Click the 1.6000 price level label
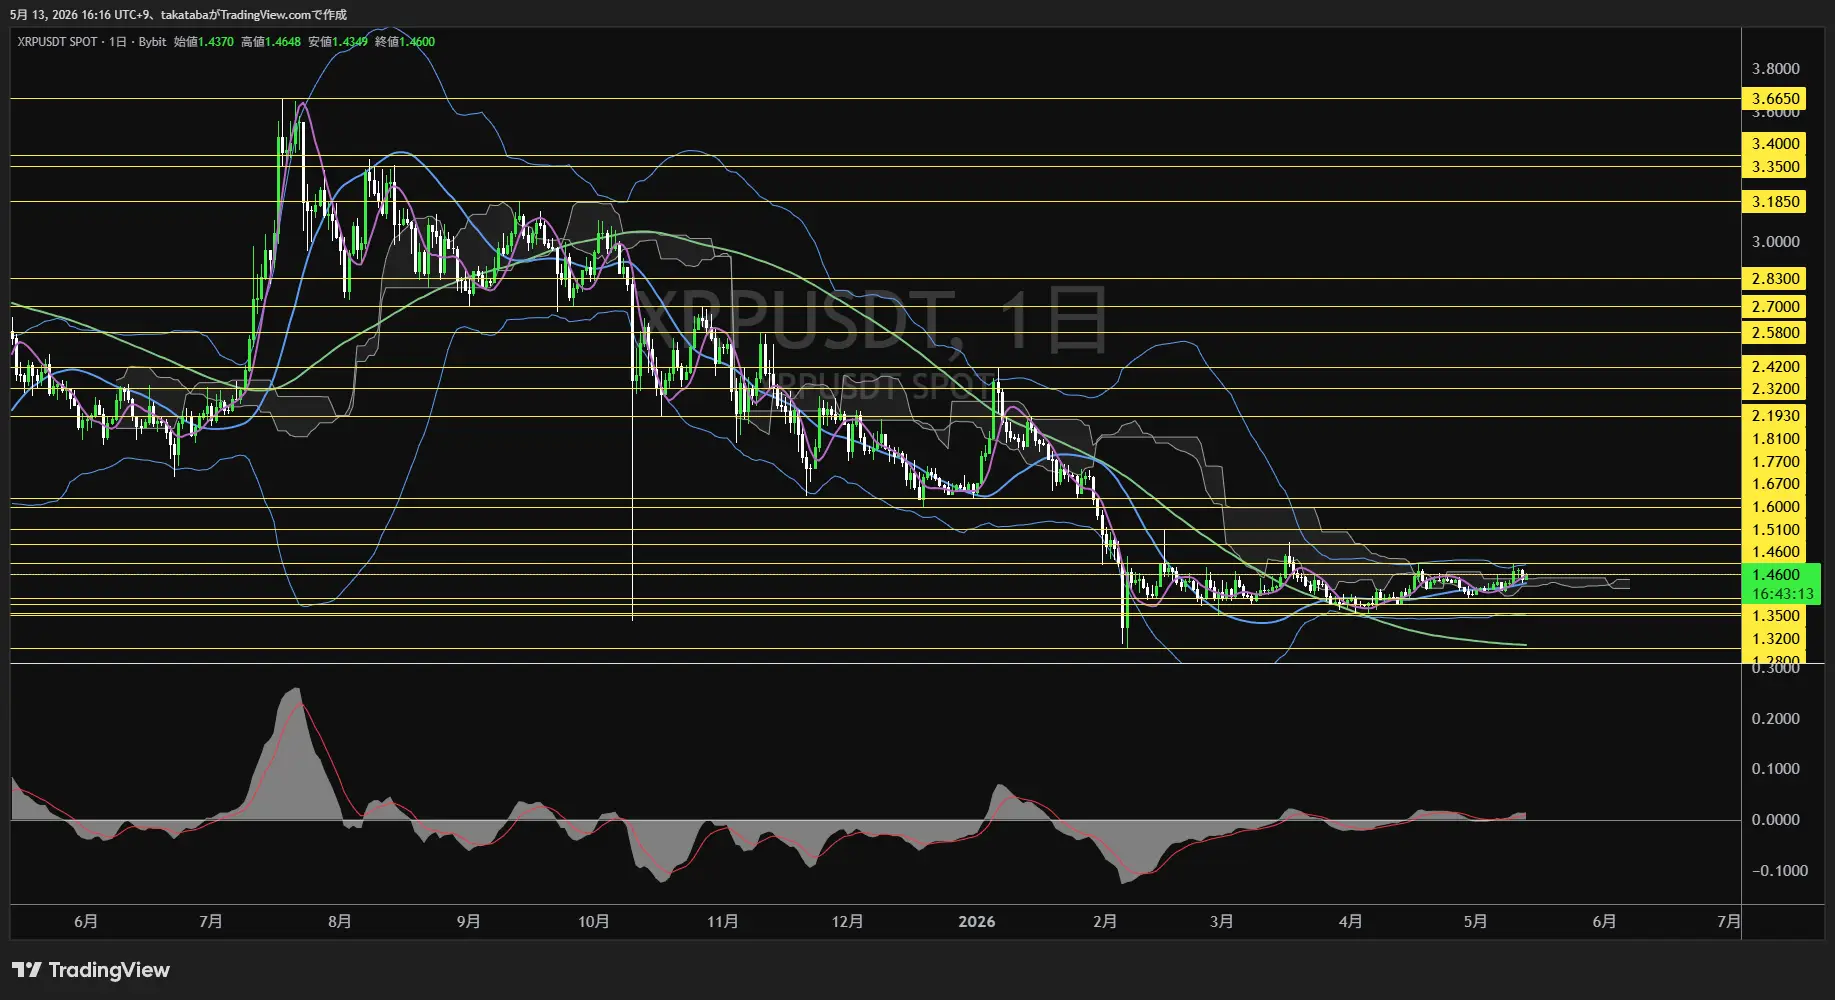Image resolution: width=1835 pixels, height=1000 pixels. tap(1775, 507)
